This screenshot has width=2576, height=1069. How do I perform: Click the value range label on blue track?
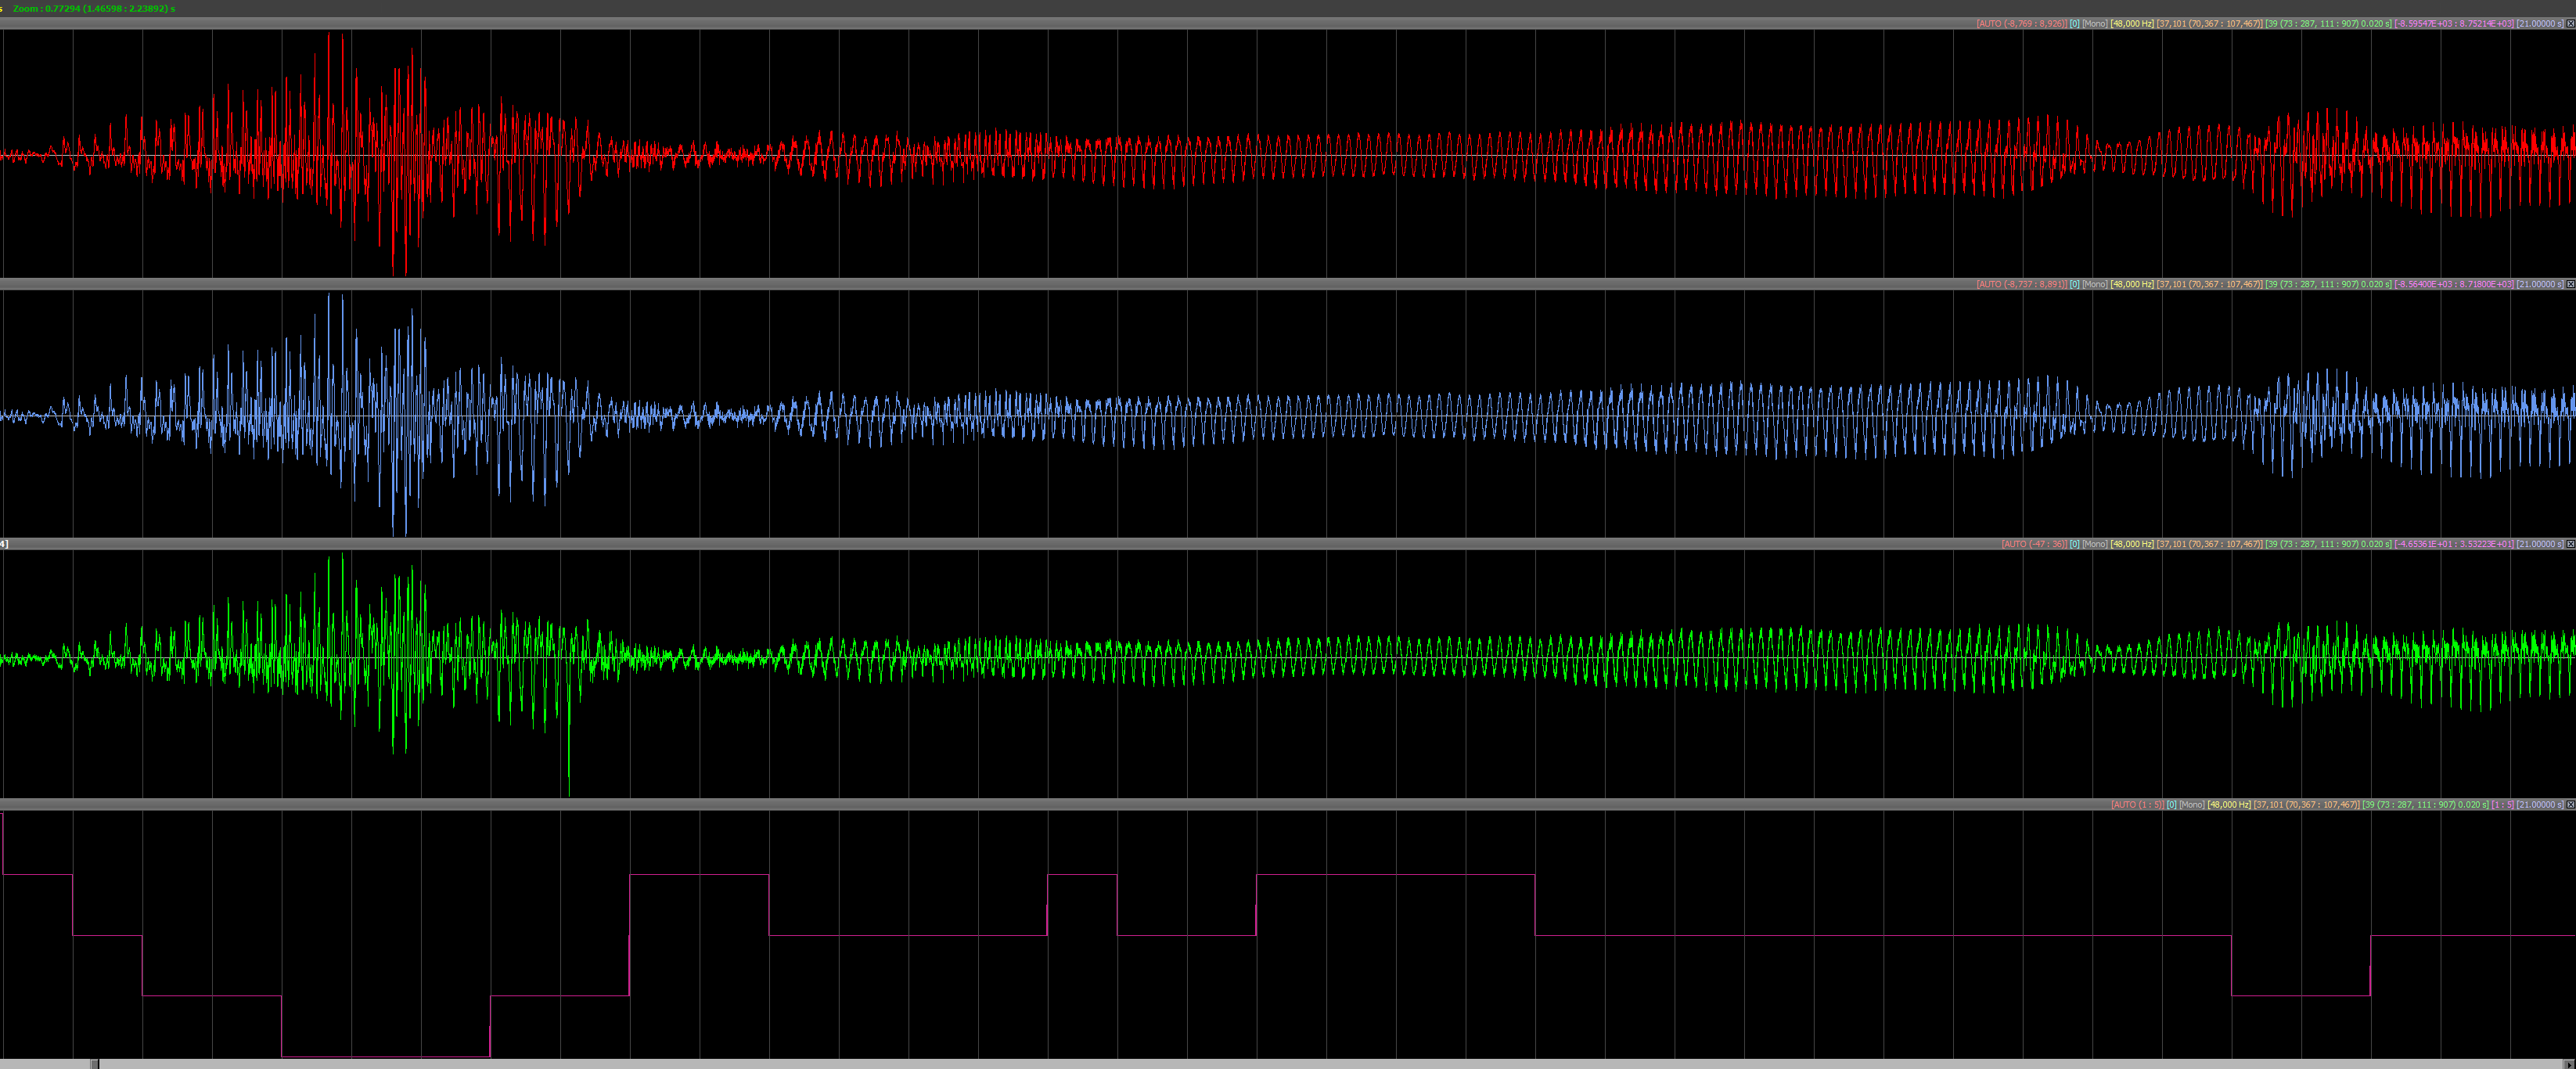click(x=2454, y=284)
